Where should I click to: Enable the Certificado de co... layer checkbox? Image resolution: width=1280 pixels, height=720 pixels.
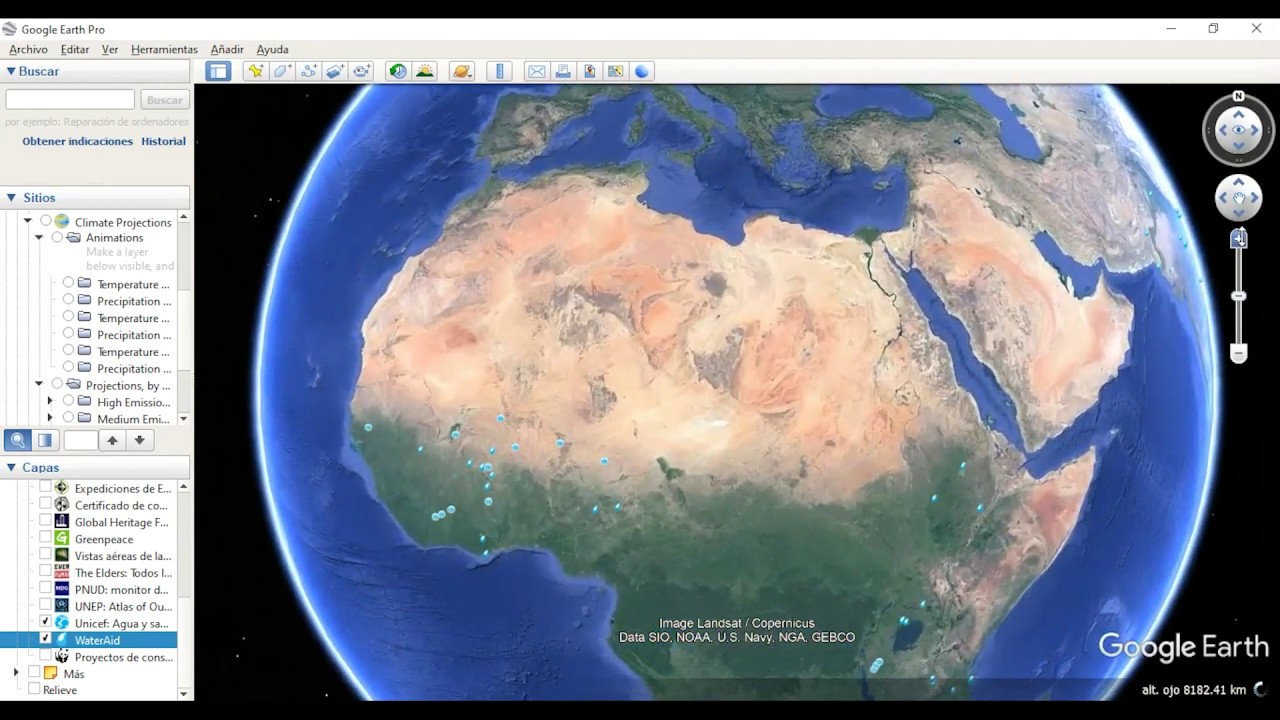[45, 505]
